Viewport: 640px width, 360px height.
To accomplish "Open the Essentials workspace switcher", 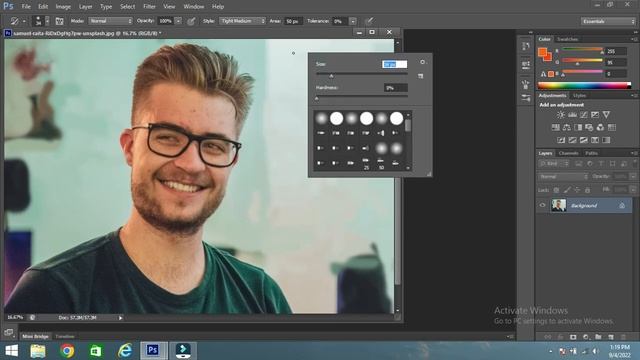I will 608,21.
